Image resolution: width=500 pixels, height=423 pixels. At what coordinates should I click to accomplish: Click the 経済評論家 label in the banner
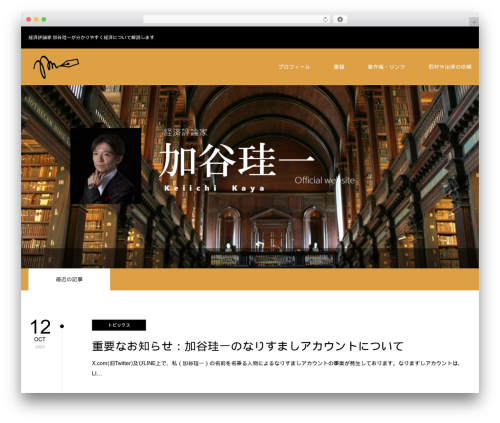(185, 132)
